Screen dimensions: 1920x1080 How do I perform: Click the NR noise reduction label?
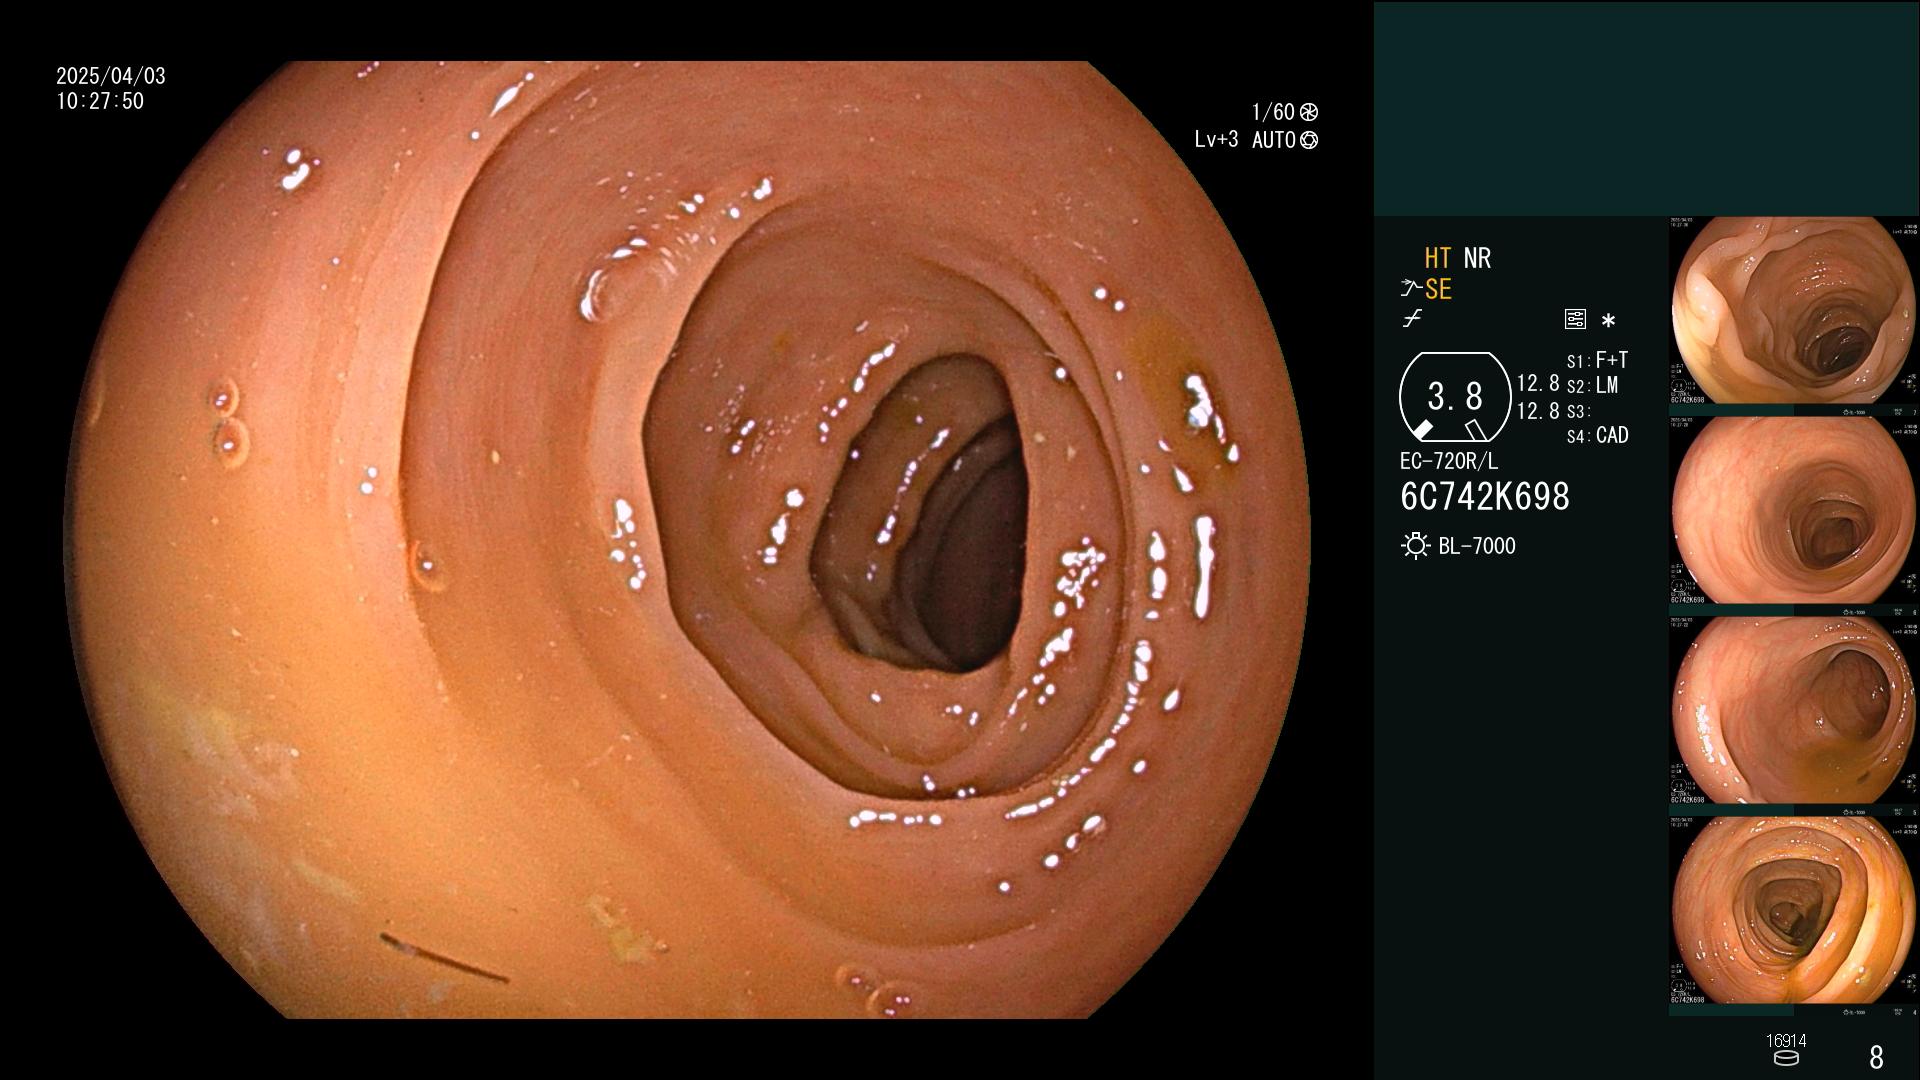(1477, 258)
